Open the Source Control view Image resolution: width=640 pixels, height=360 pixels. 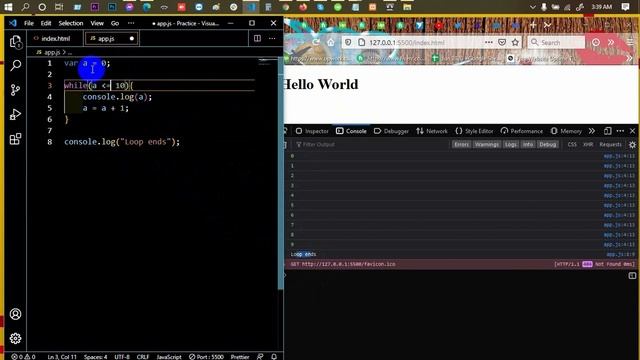pyautogui.click(x=16, y=90)
